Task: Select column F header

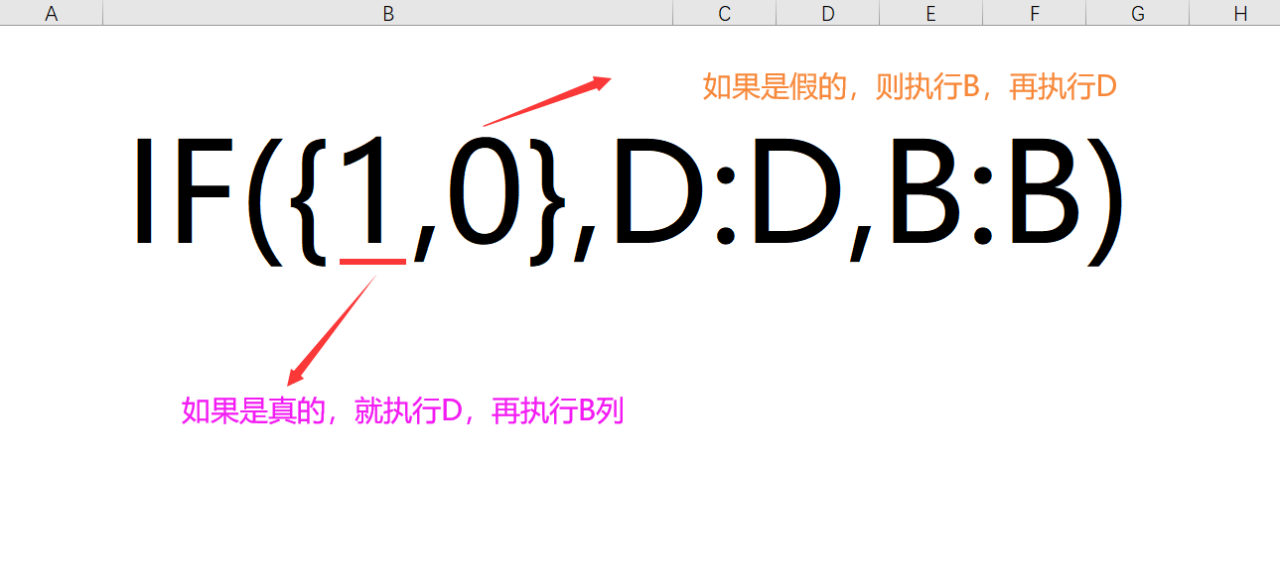Action: tap(1034, 13)
